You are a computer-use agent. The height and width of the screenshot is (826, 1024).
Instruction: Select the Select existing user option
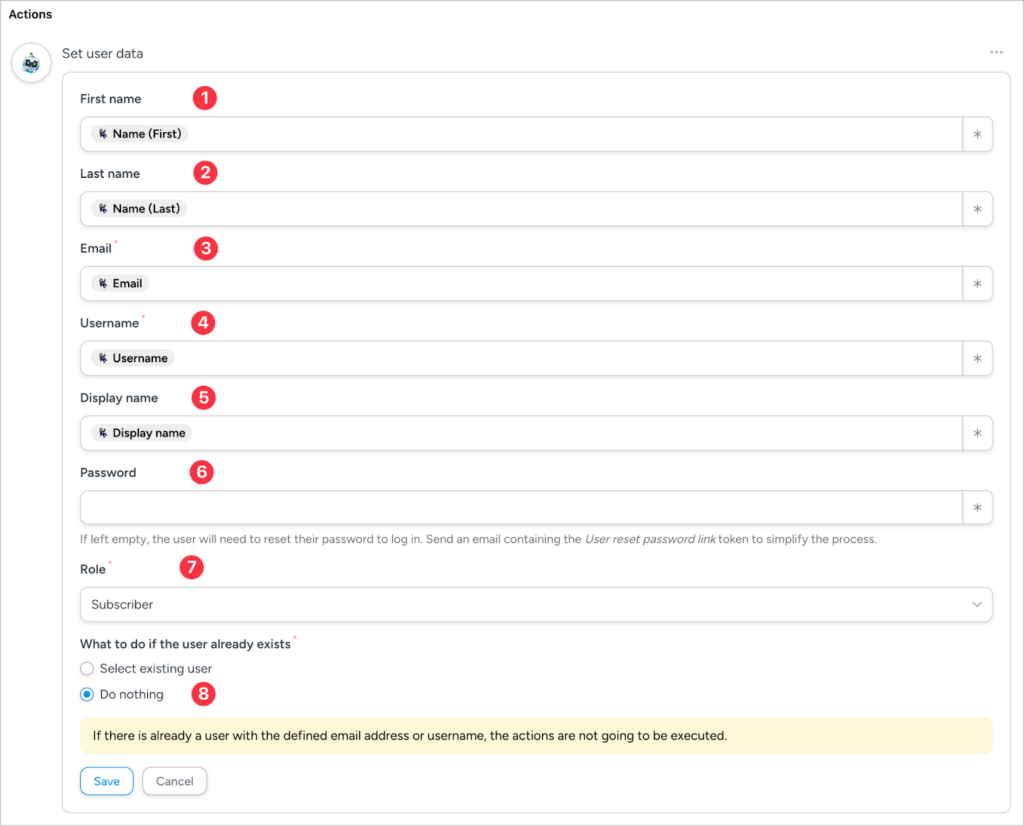[x=87, y=668]
